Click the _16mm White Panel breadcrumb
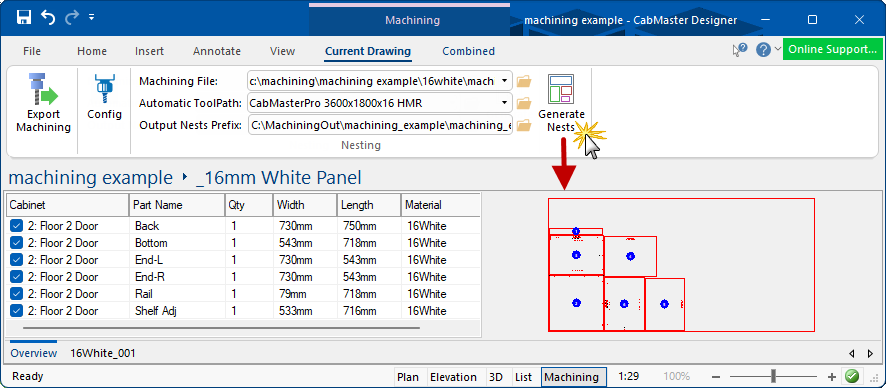Screen dimensions: 886x388 click(279, 178)
